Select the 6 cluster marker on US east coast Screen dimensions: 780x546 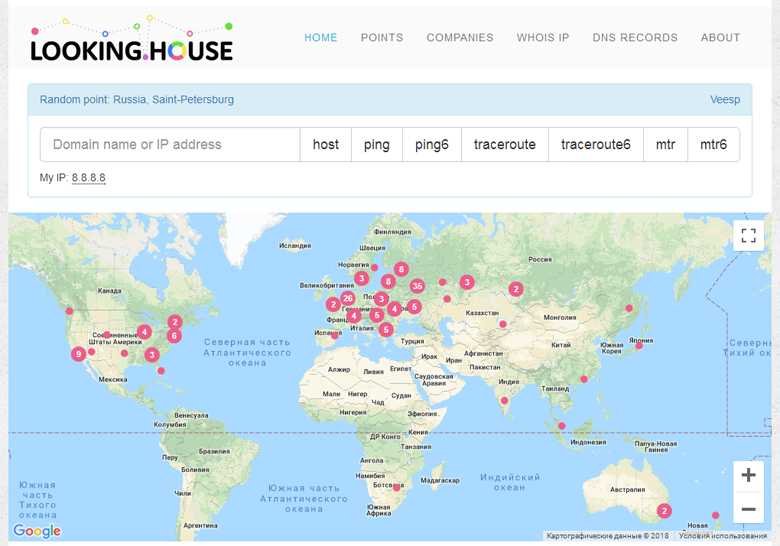[174, 336]
